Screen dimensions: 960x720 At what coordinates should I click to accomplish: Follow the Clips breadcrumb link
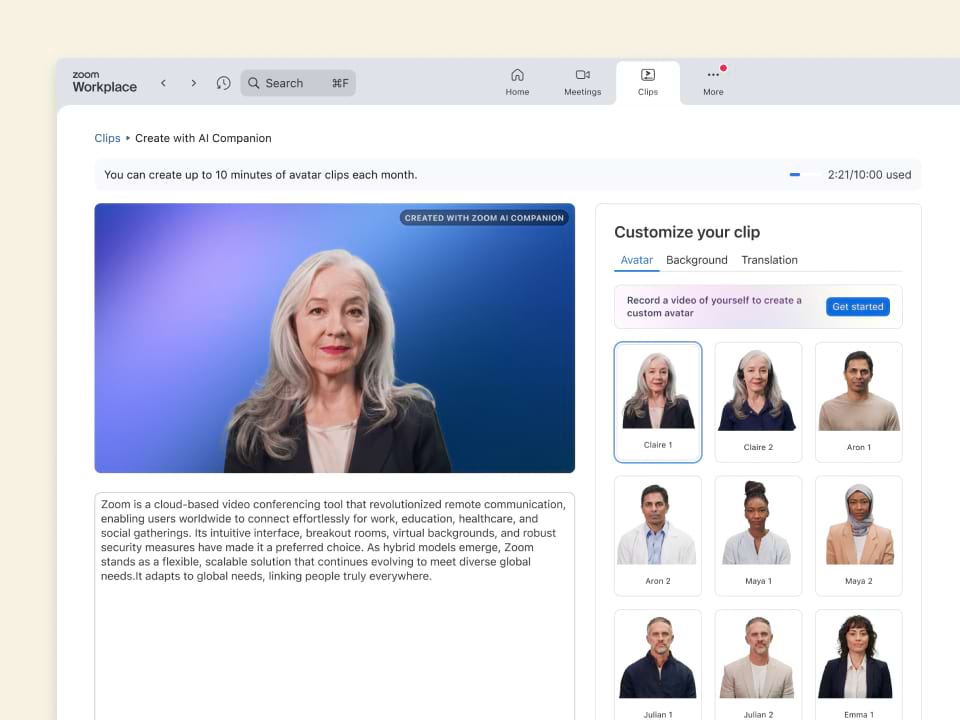(x=107, y=138)
